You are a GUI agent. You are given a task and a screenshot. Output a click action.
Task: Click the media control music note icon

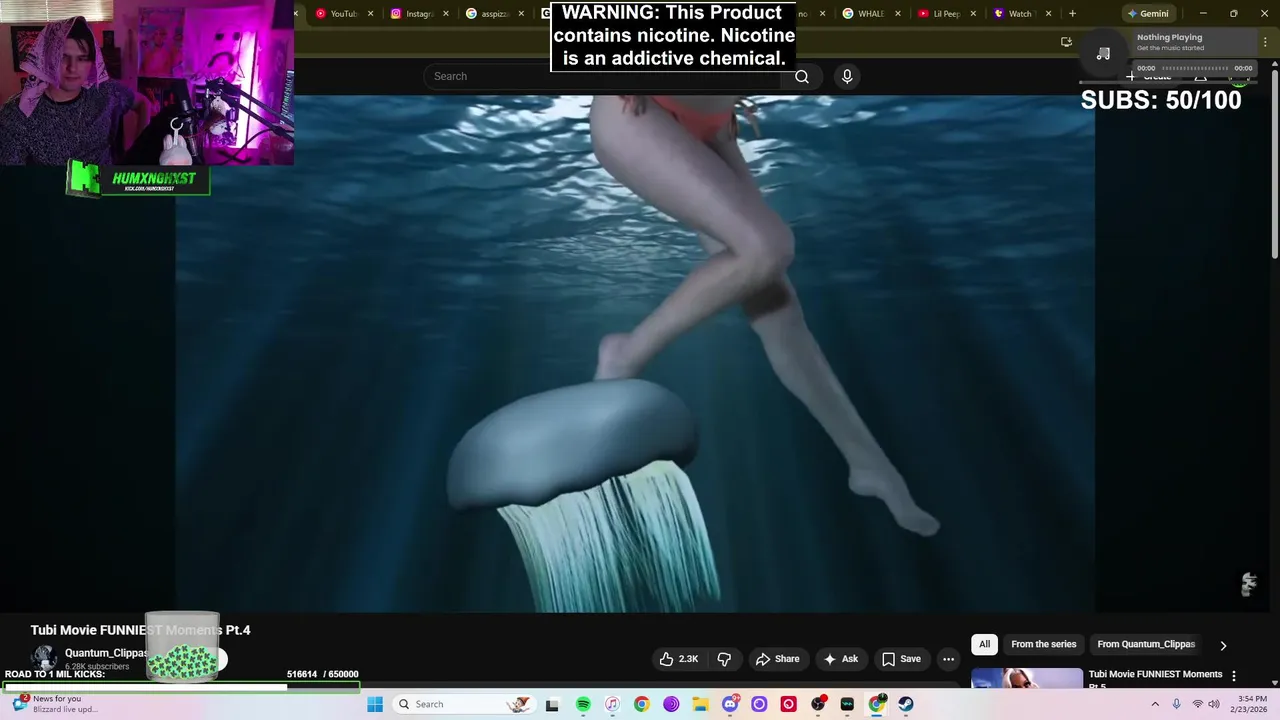point(1103,53)
